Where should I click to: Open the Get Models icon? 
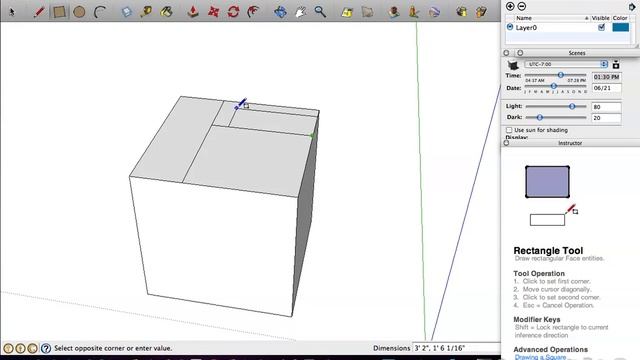pos(461,11)
